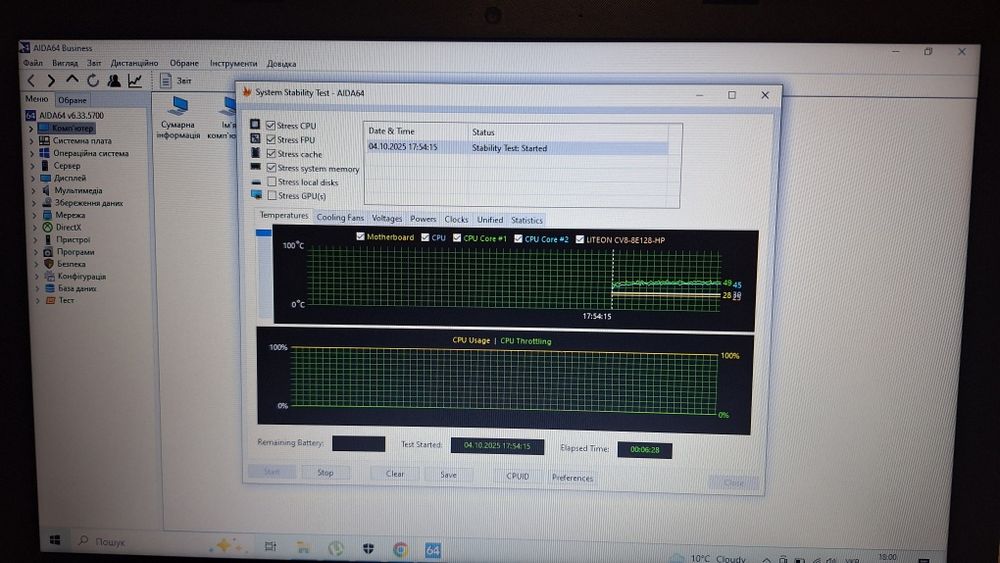Click the Stop button

(x=325, y=472)
